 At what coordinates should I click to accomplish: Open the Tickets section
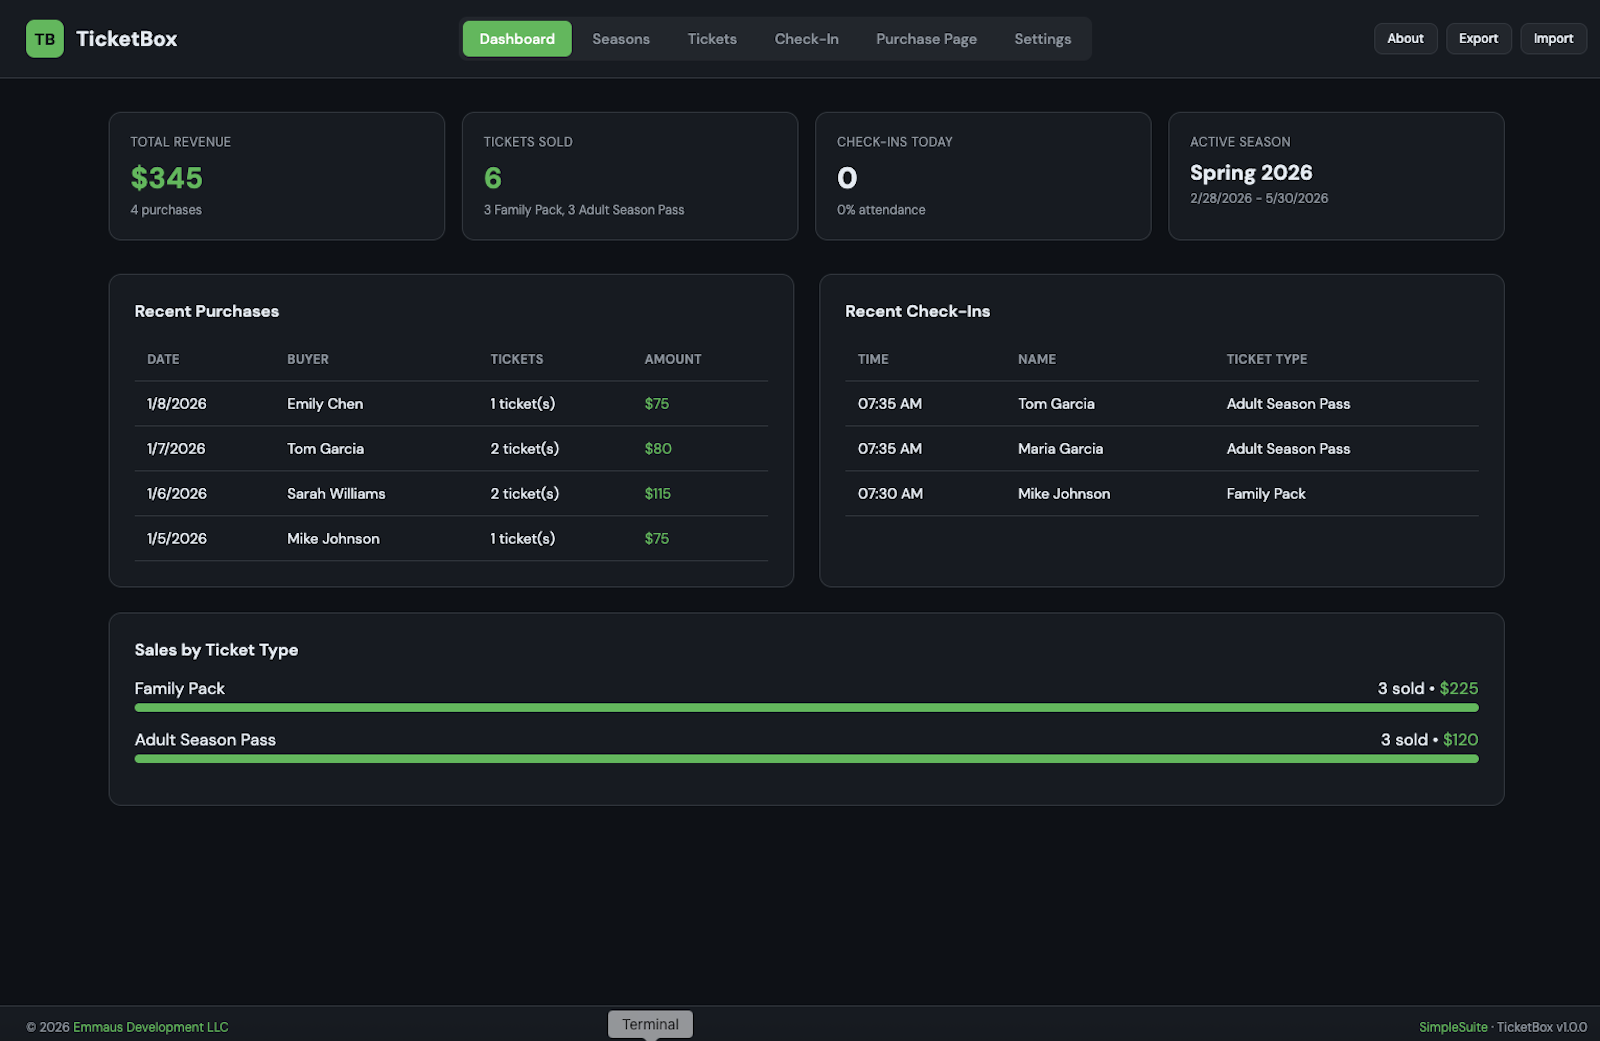coord(711,38)
